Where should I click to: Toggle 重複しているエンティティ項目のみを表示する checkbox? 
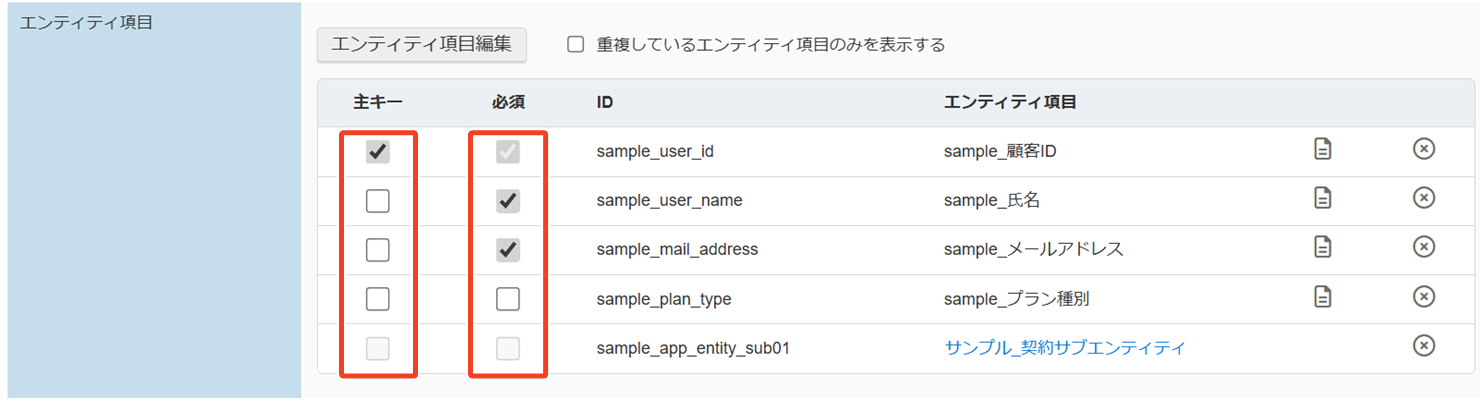(x=576, y=45)
